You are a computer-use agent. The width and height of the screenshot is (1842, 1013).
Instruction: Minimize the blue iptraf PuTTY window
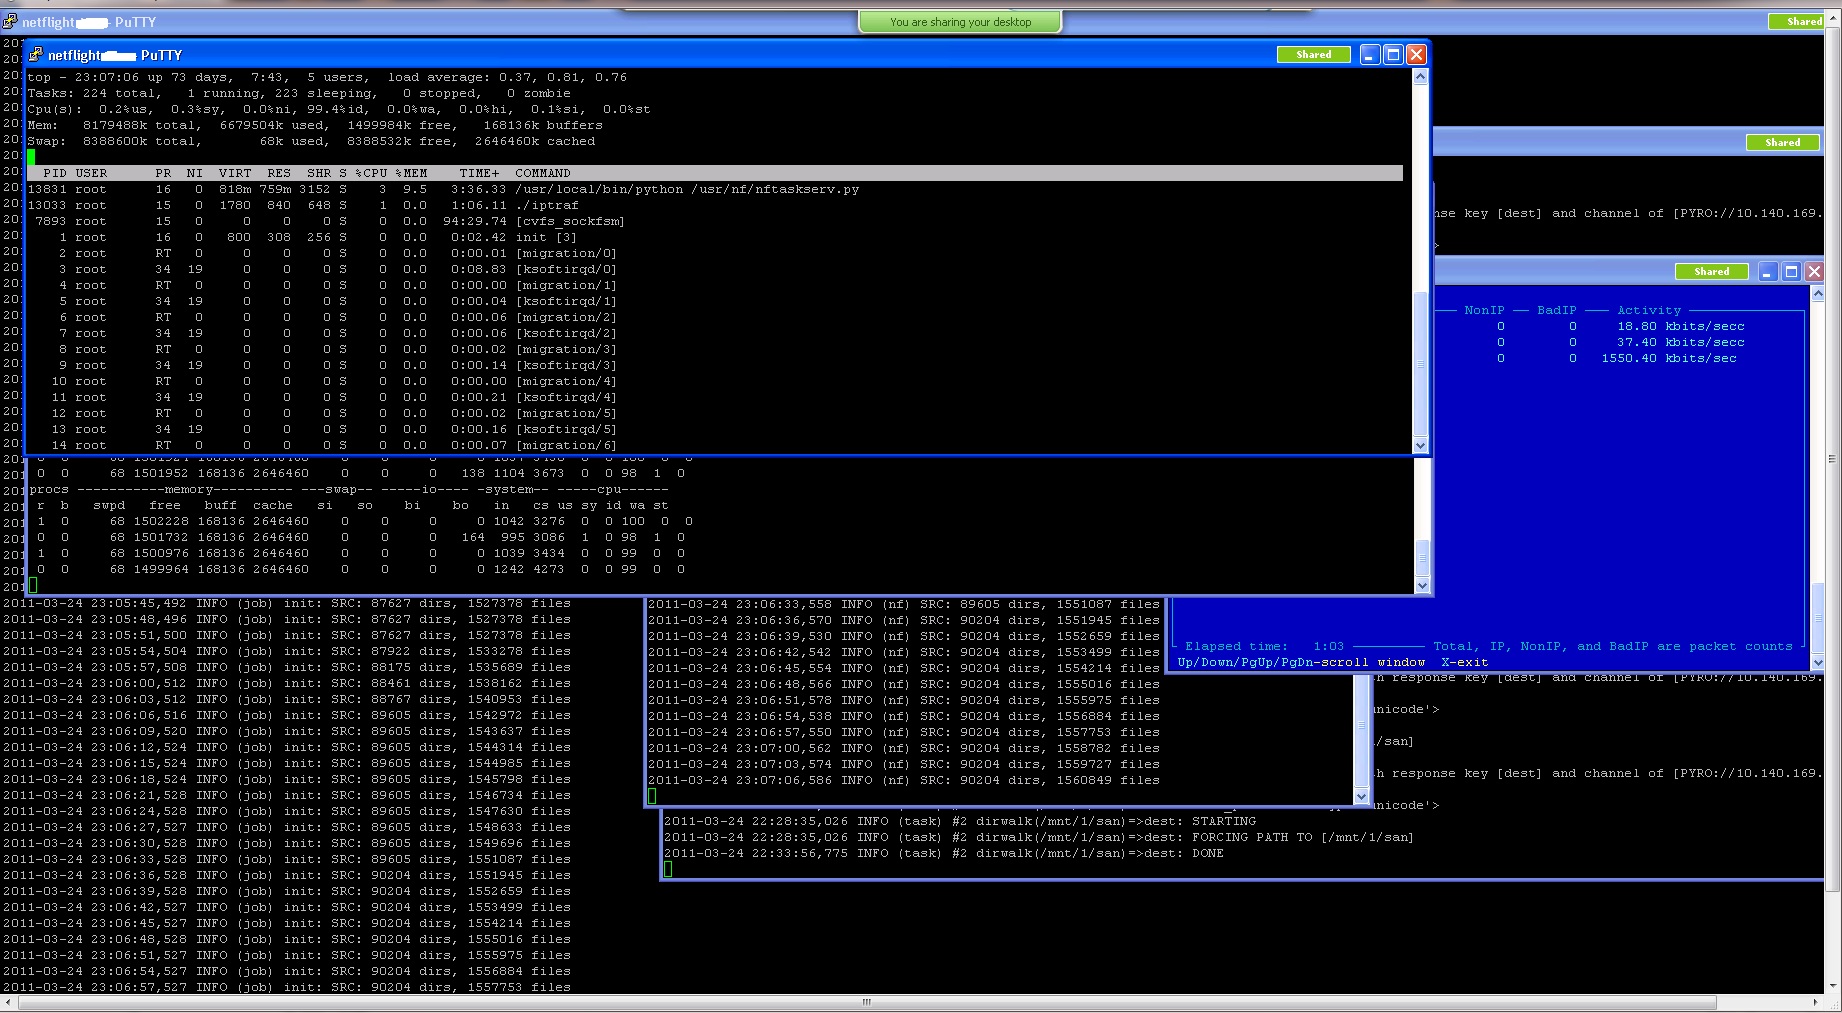(x=1767, y=272)
